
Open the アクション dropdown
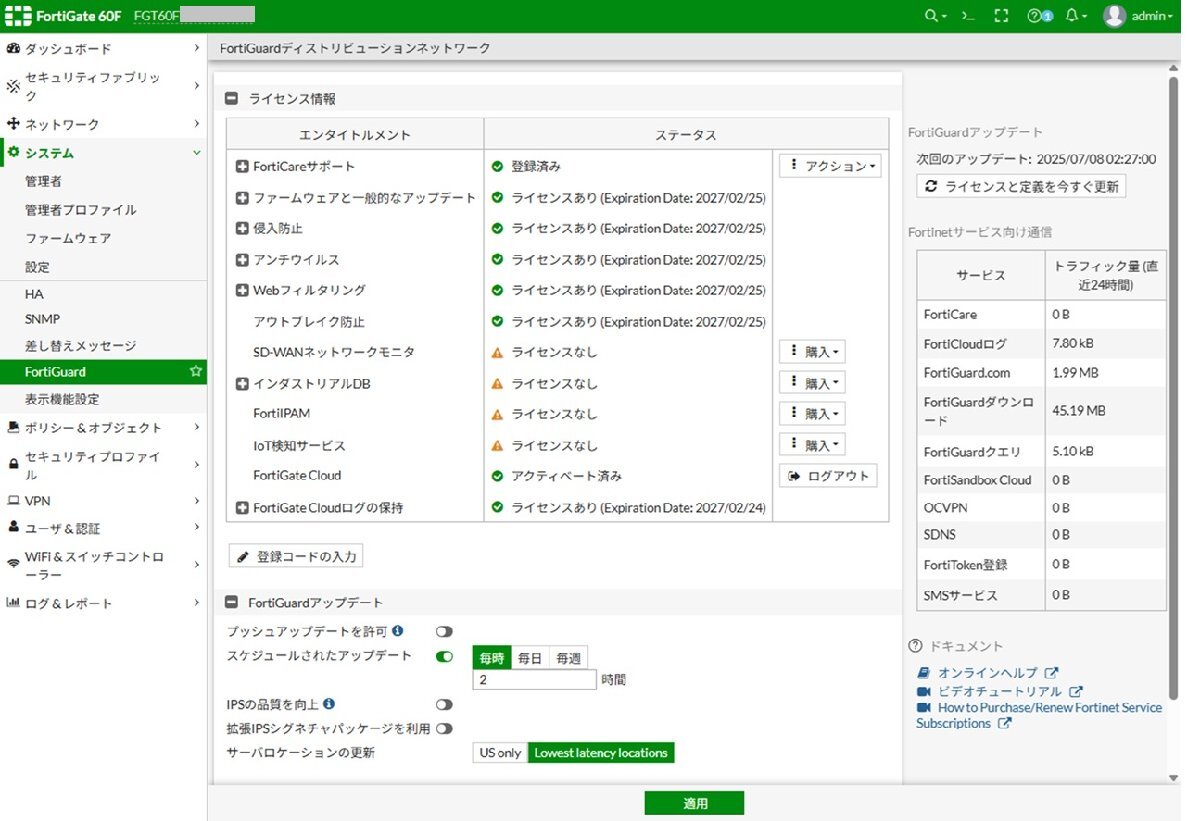coord(830,166)
